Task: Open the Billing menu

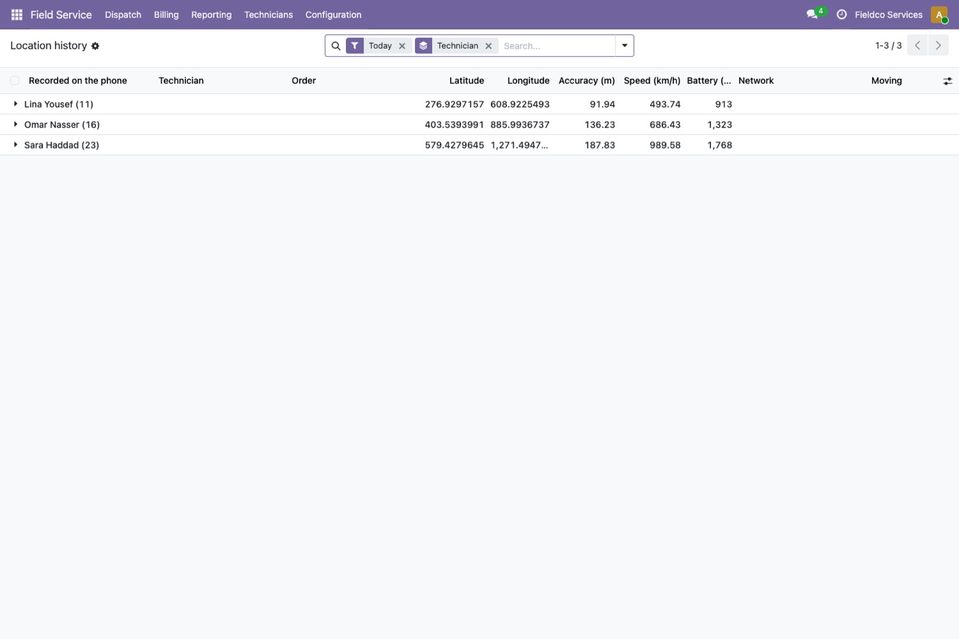Action: point(166,15)
